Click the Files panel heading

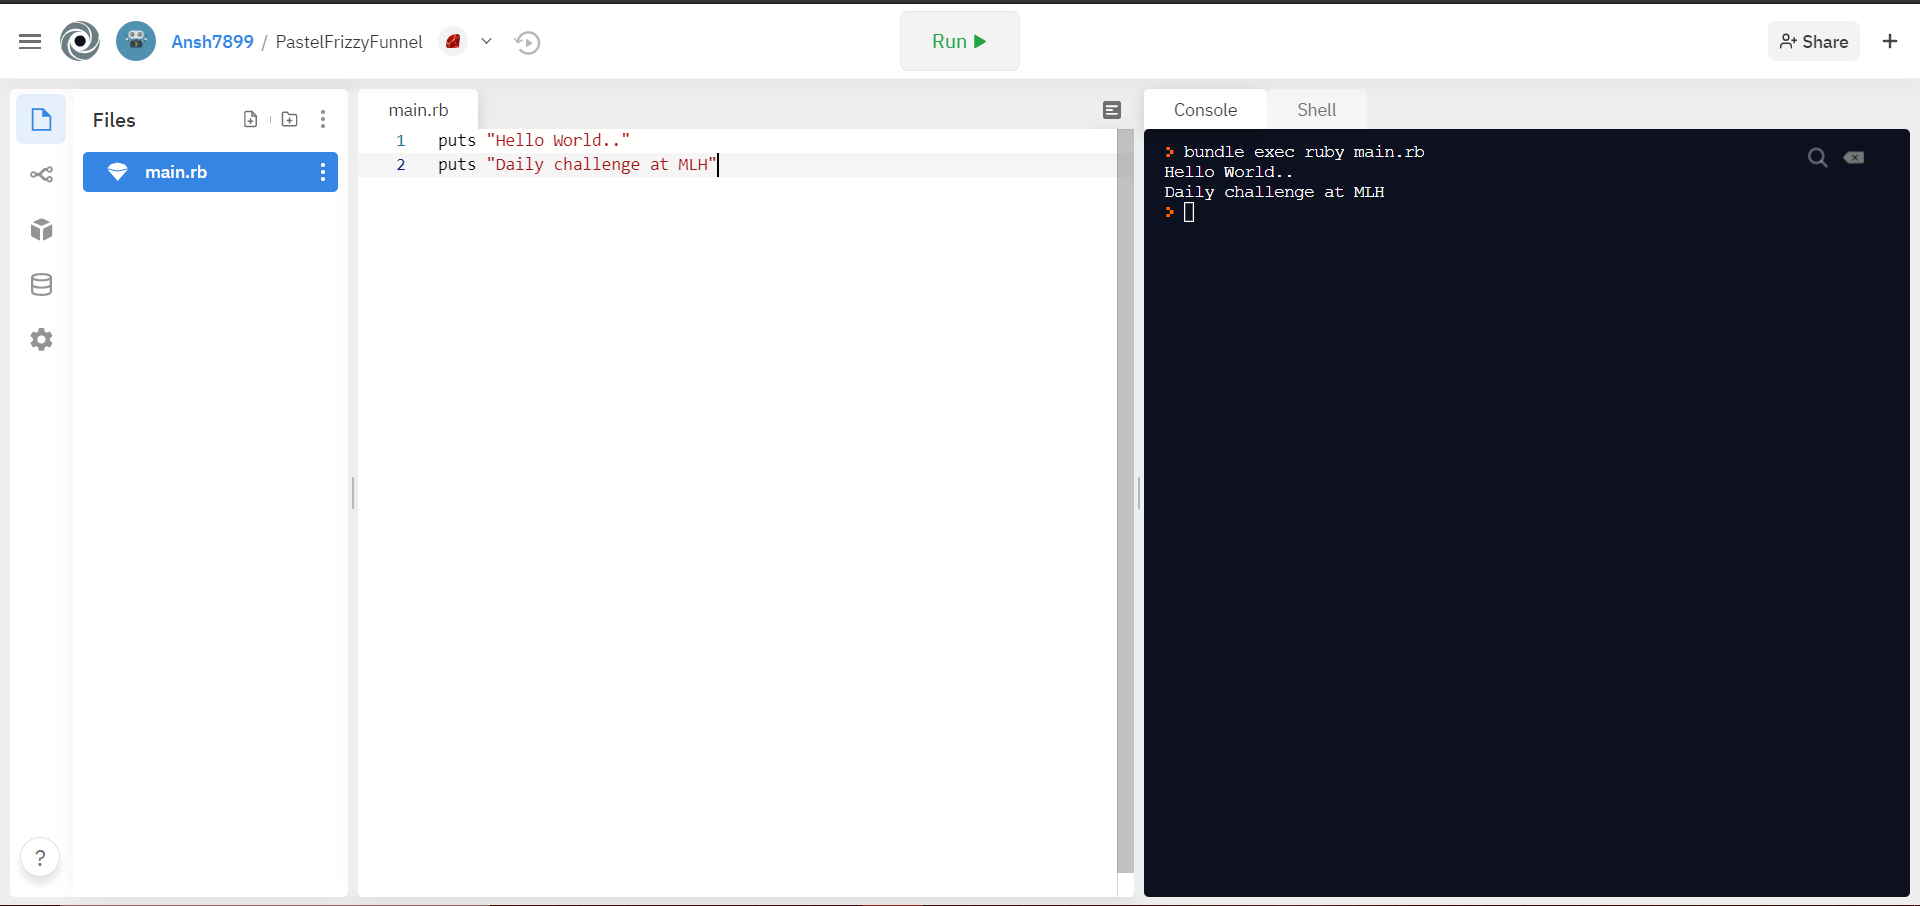(x=114, y=120)
